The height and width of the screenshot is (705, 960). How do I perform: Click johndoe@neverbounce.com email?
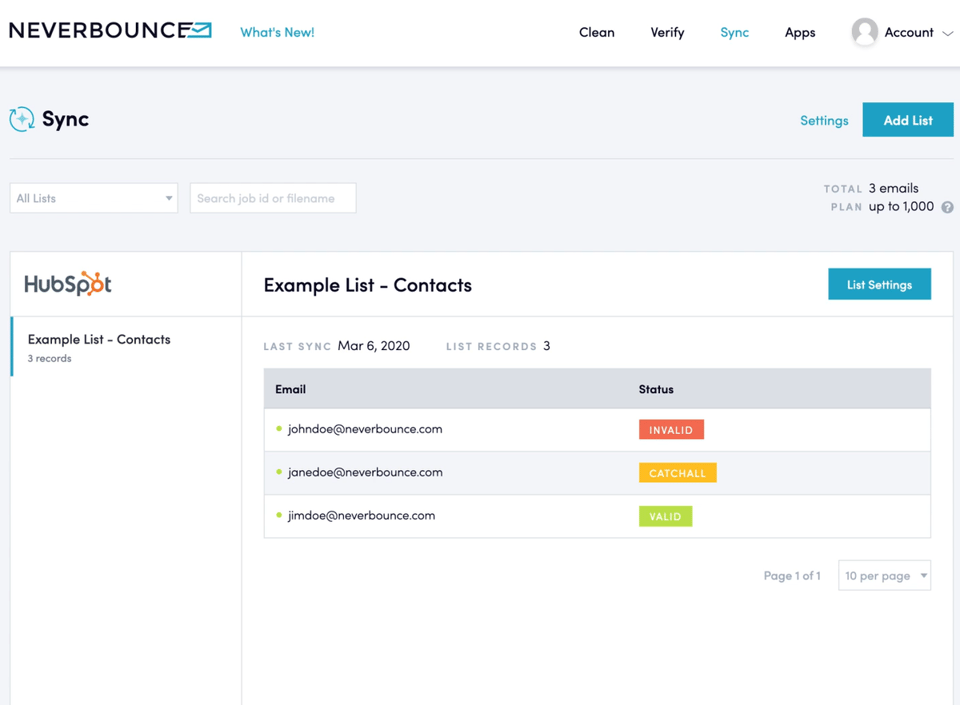coord(365,429)
